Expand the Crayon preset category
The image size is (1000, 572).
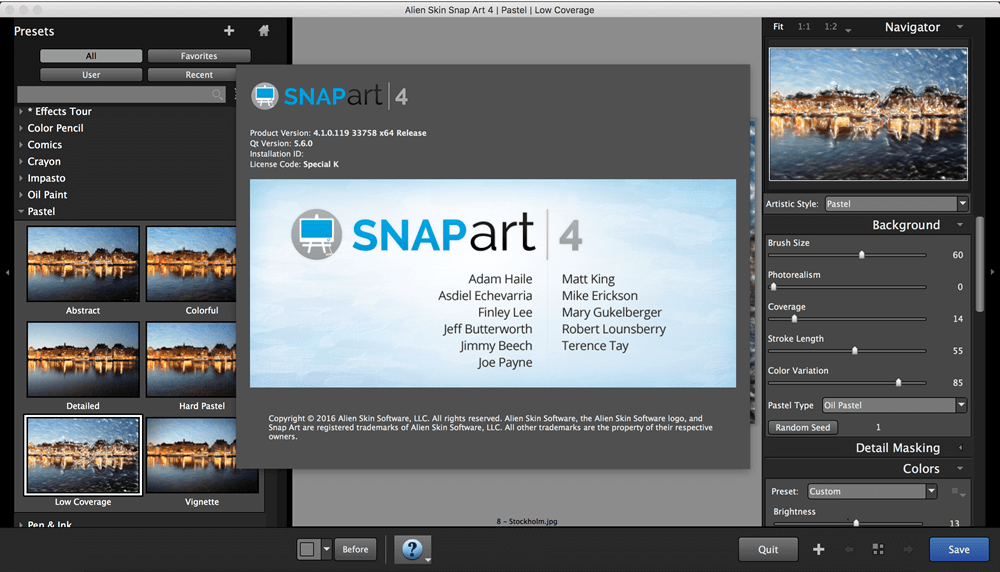click(x=21, y=161)
